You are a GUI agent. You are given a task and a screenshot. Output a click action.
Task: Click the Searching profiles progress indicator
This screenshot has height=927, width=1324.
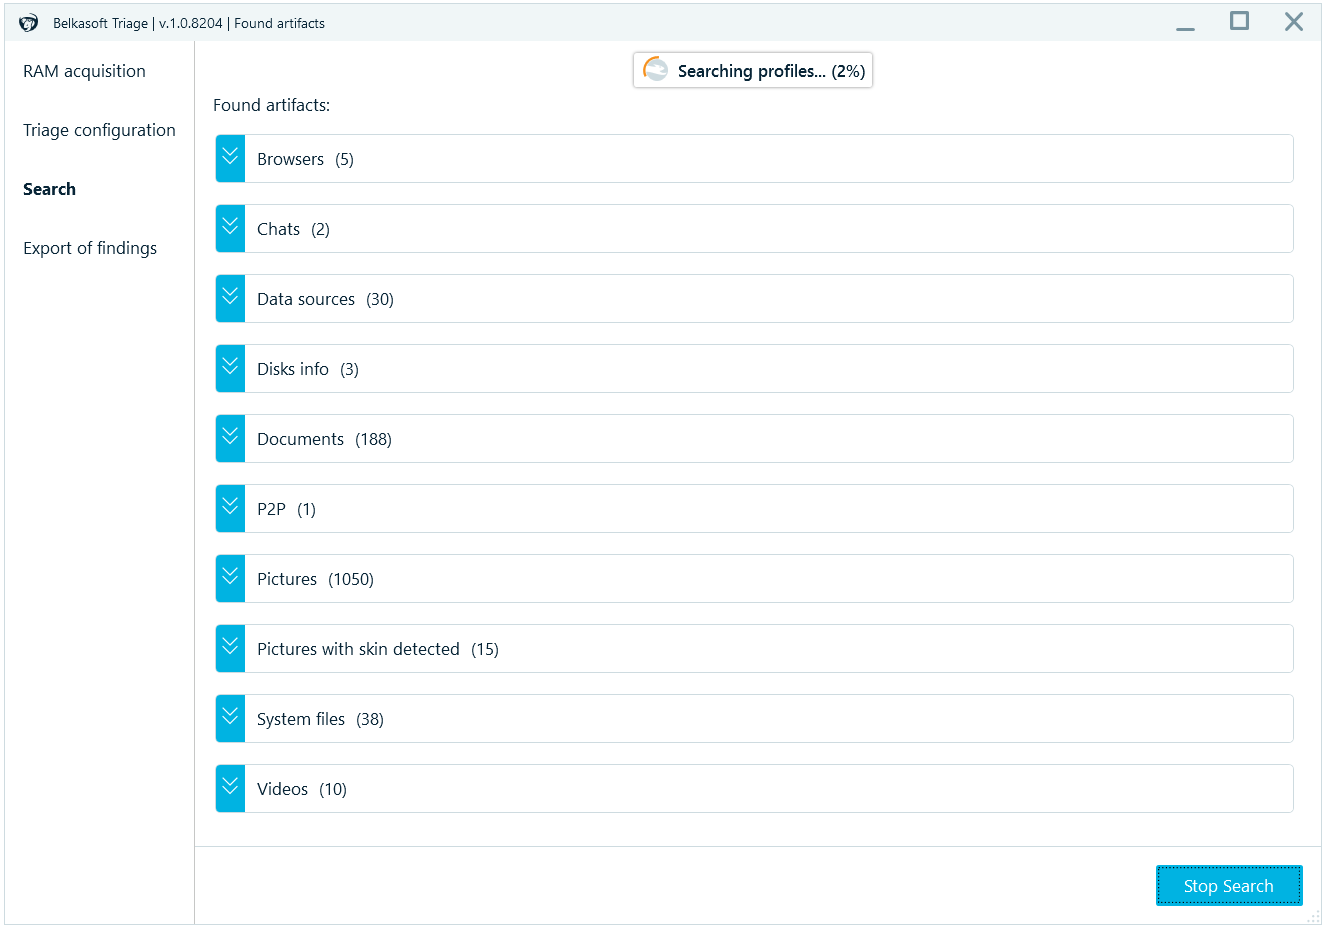tap(753, 70)
